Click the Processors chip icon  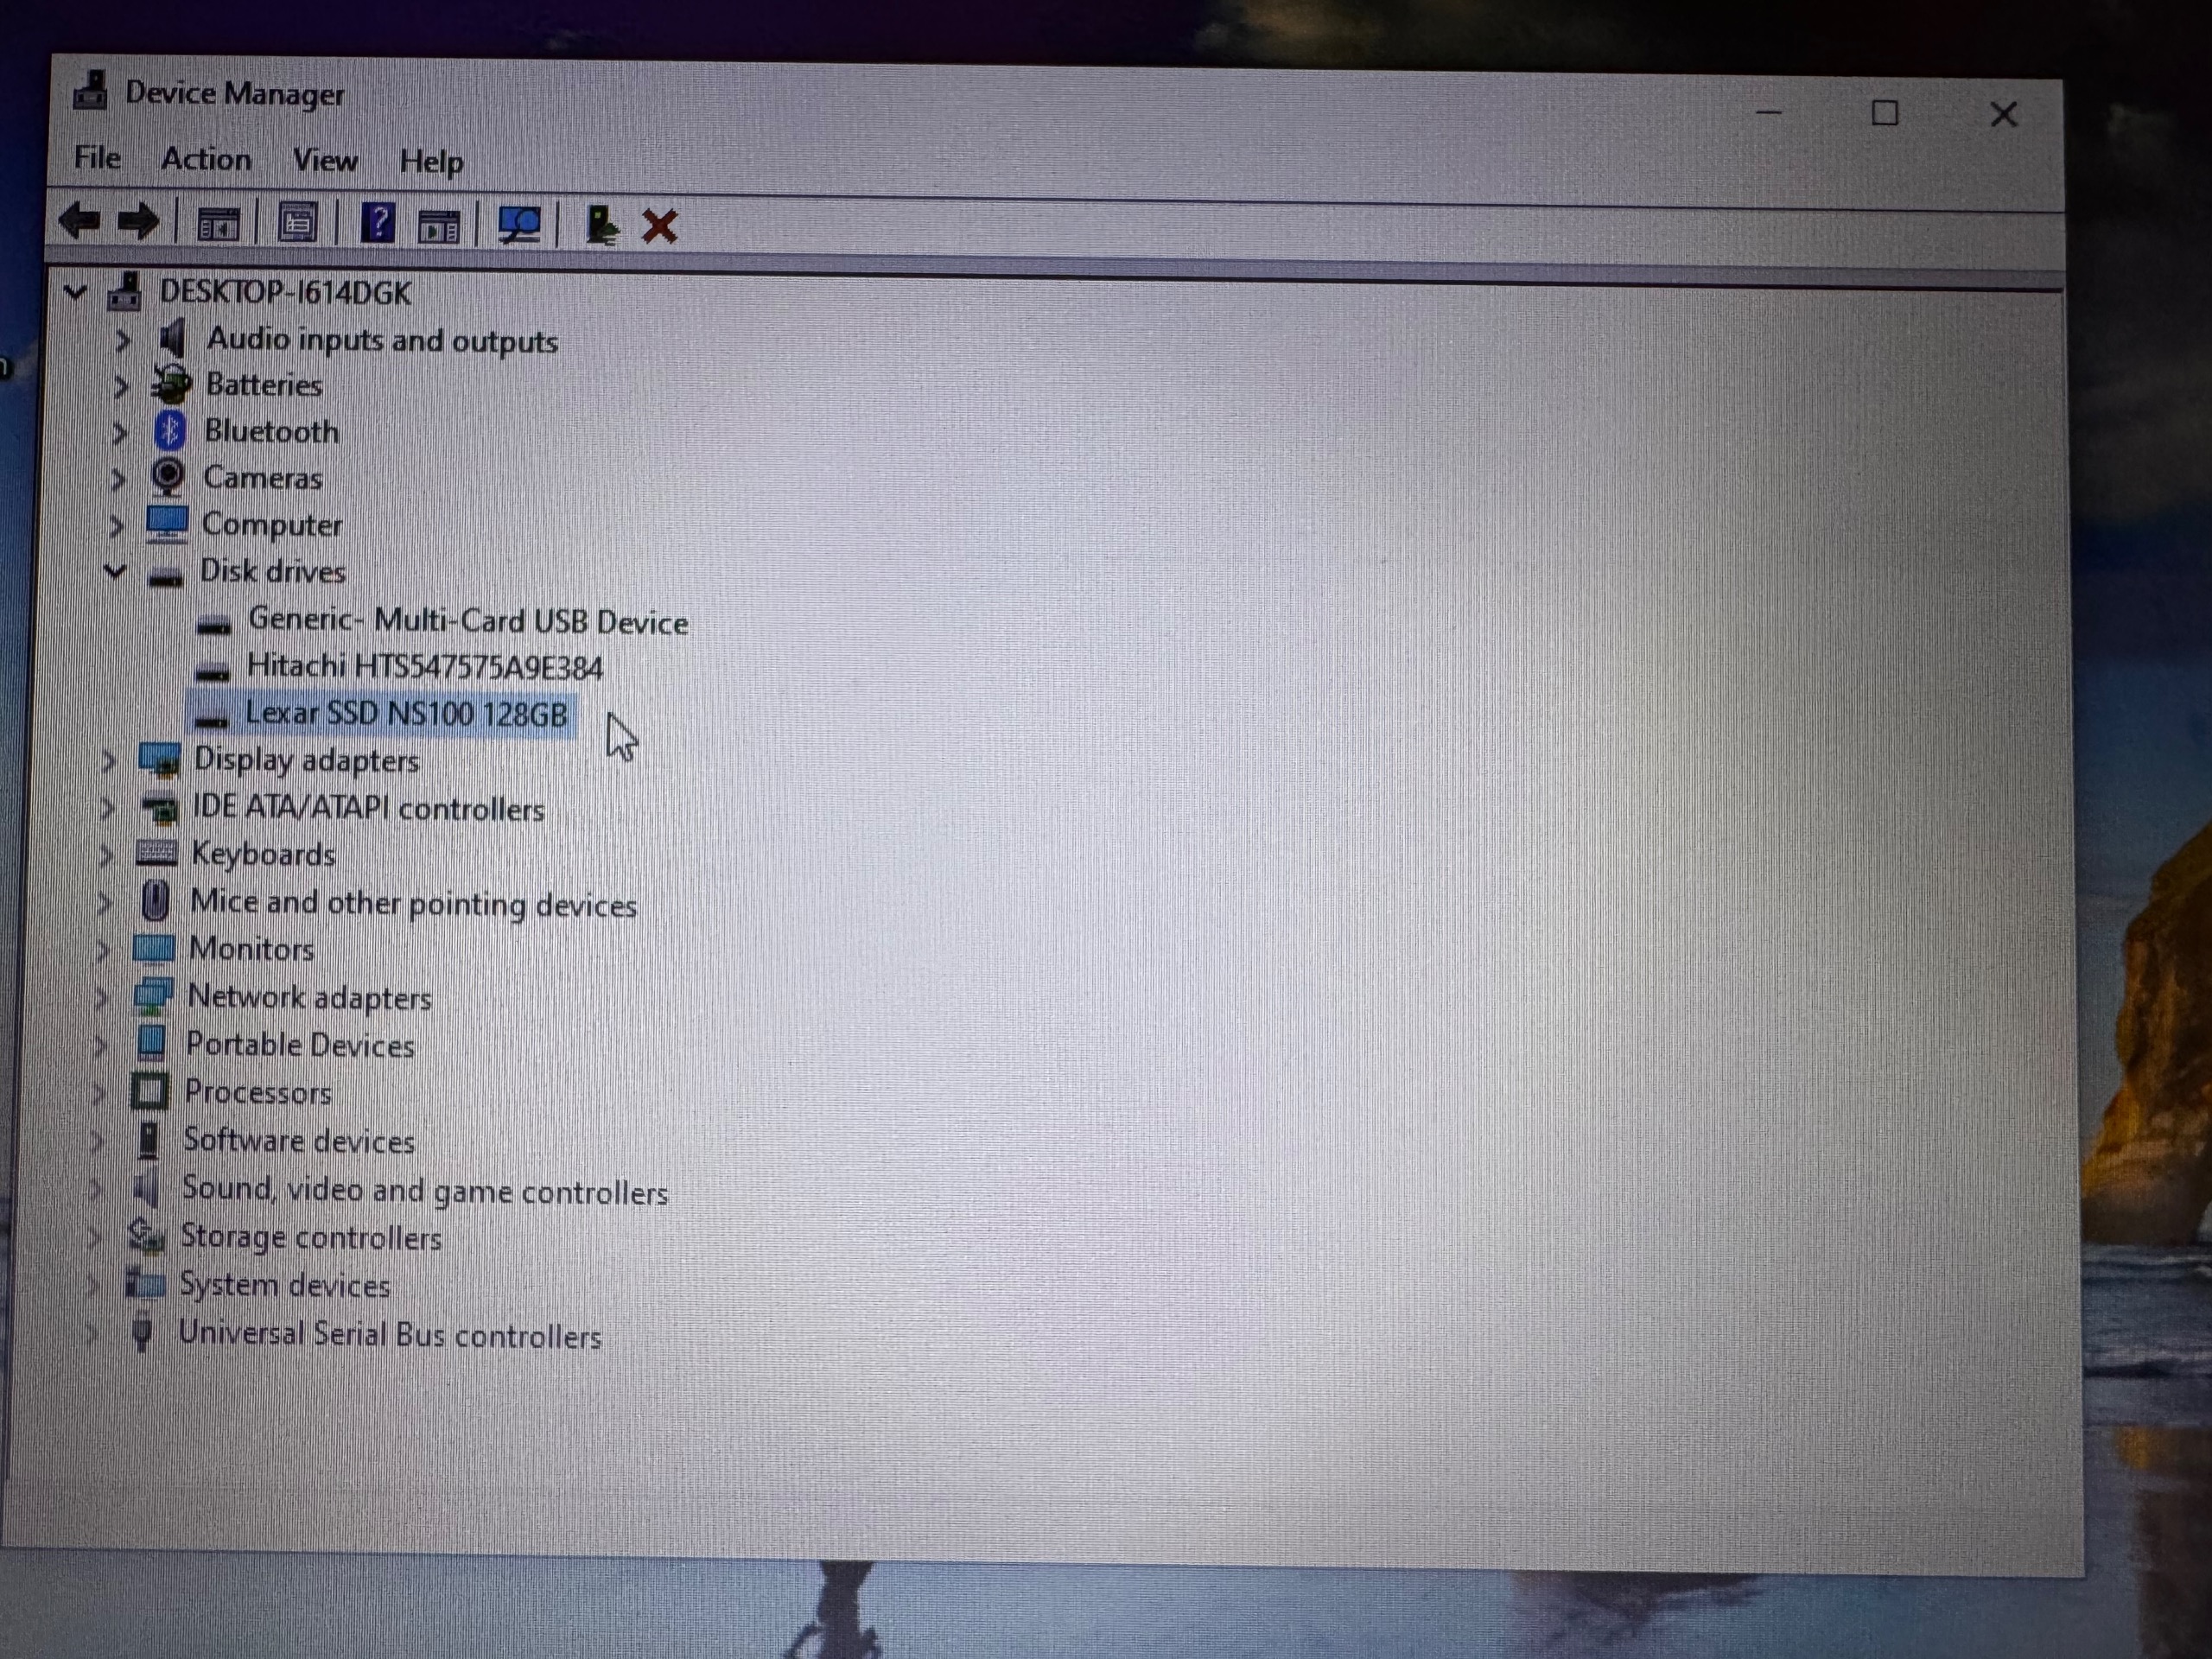coord(150,1090)
